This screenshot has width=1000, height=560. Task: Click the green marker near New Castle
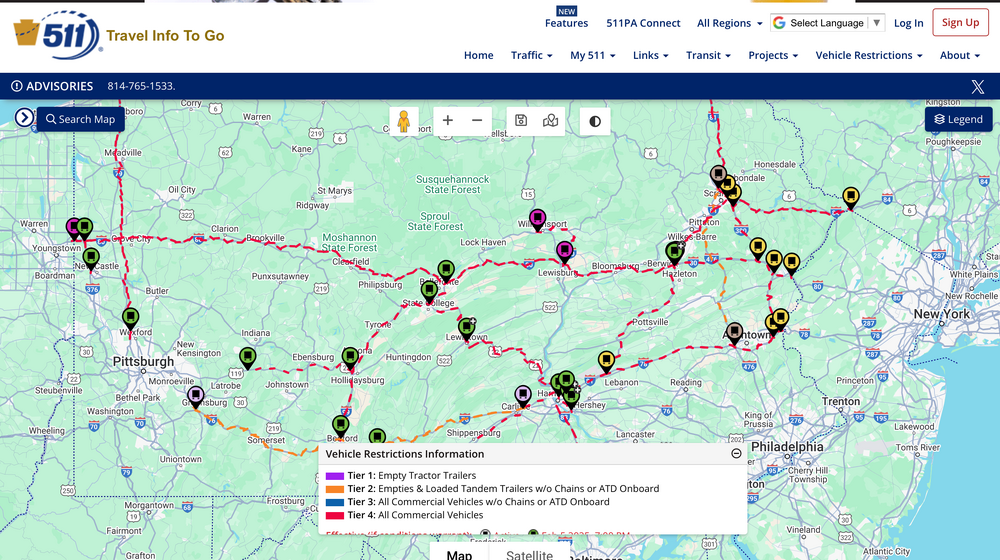[91, 258]
